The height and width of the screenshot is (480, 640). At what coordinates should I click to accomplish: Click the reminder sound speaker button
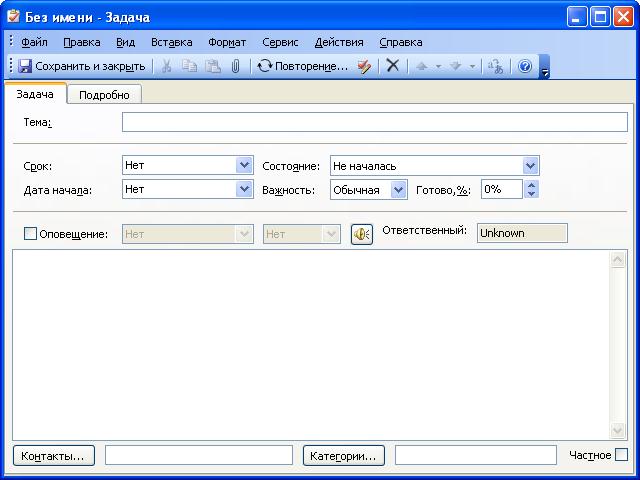[362, 234]
